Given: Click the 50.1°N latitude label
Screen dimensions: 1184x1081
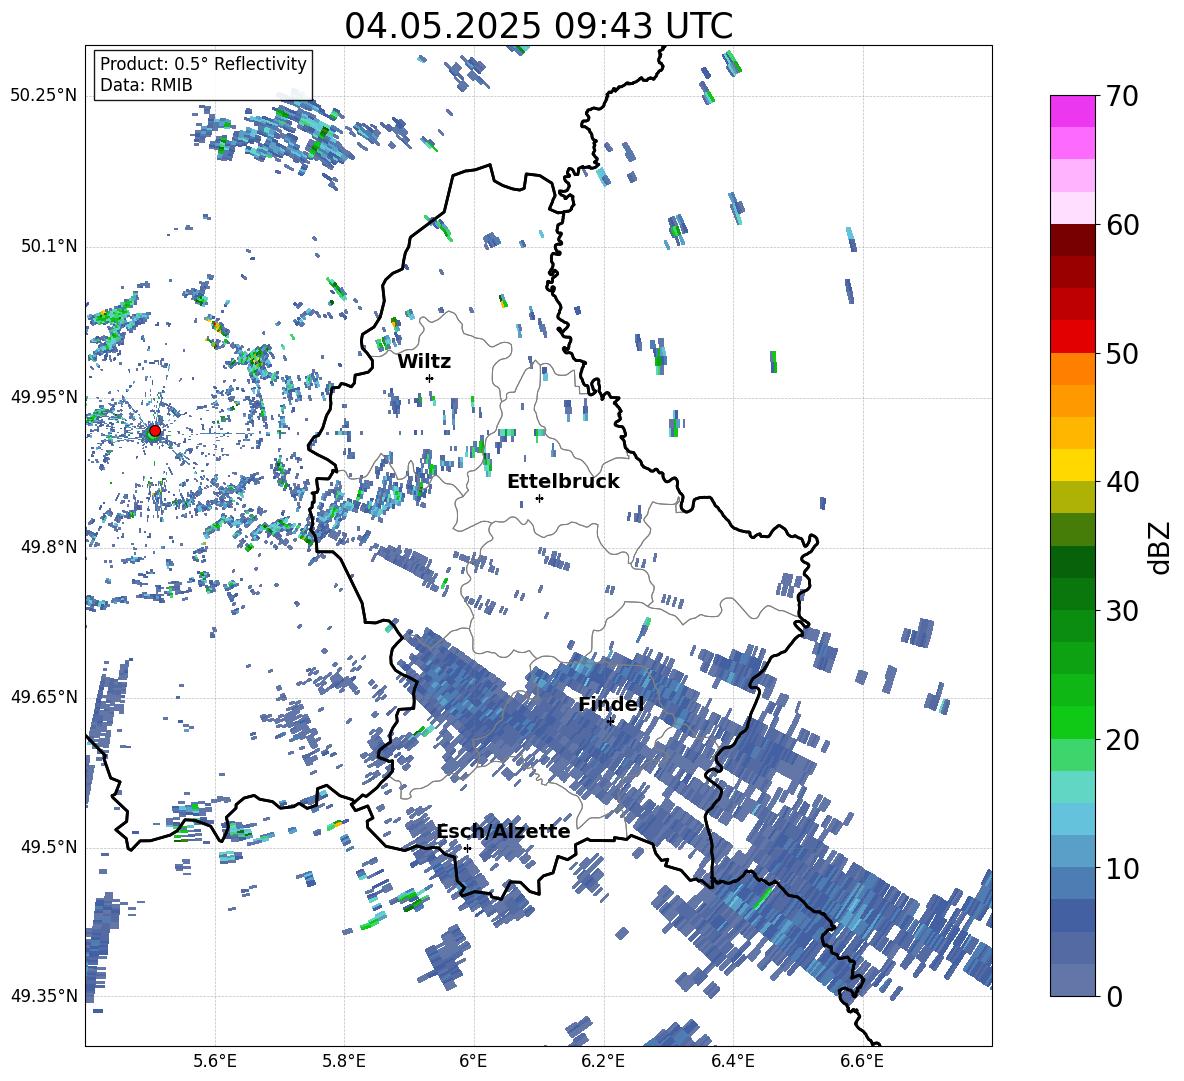Looking at the screenshot, I should (x=48, y=246).
